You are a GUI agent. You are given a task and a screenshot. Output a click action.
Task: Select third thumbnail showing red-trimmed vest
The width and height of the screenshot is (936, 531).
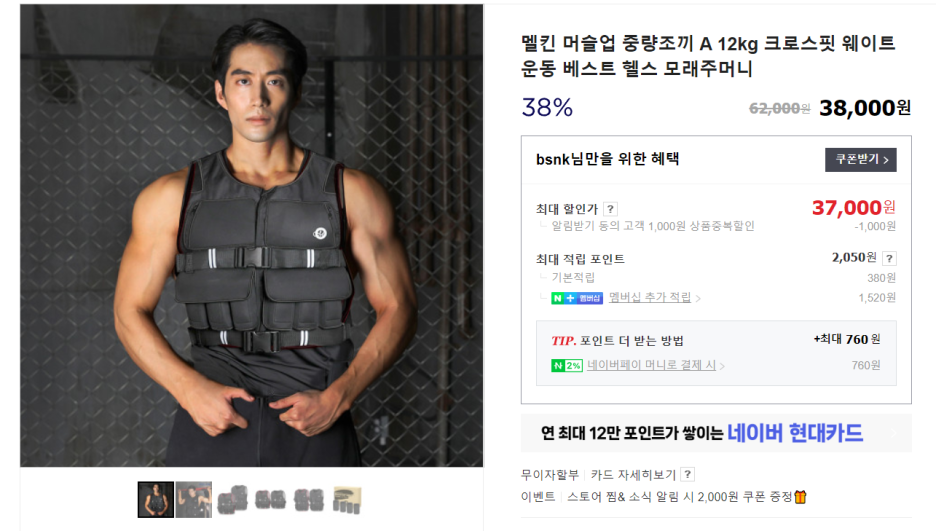(x=232, y=499)
